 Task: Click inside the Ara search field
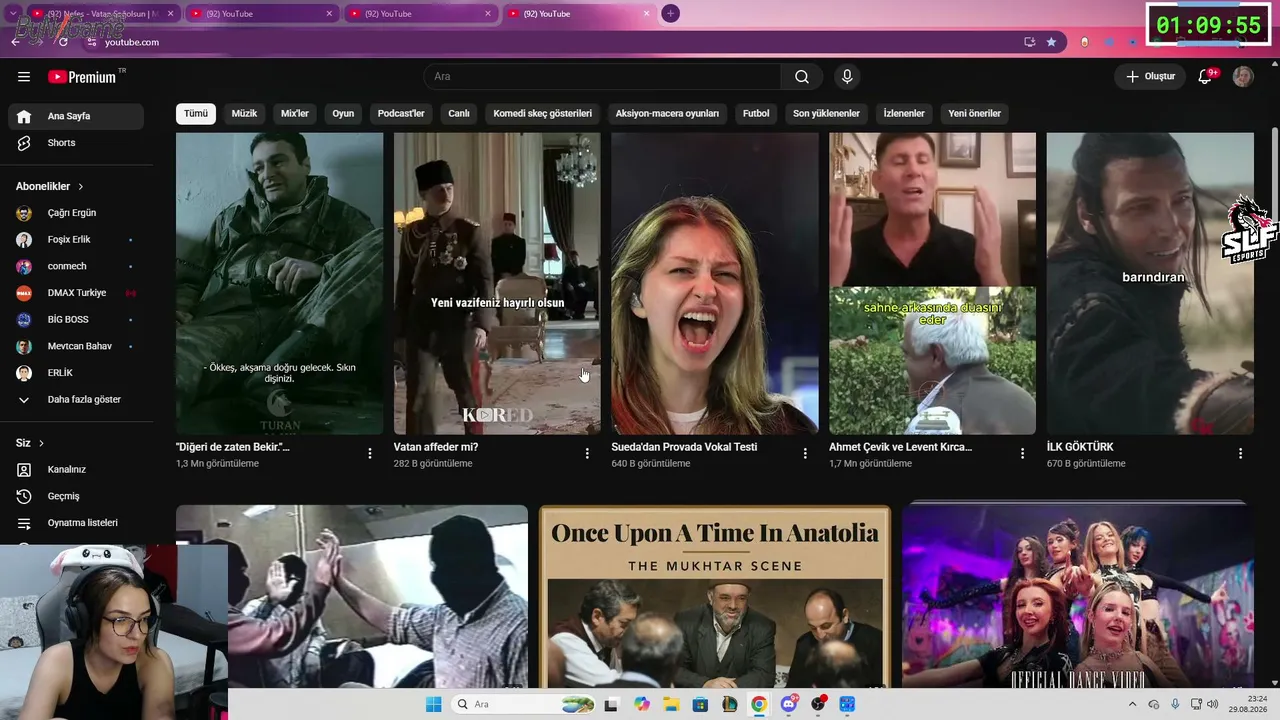tap(603, 77)
